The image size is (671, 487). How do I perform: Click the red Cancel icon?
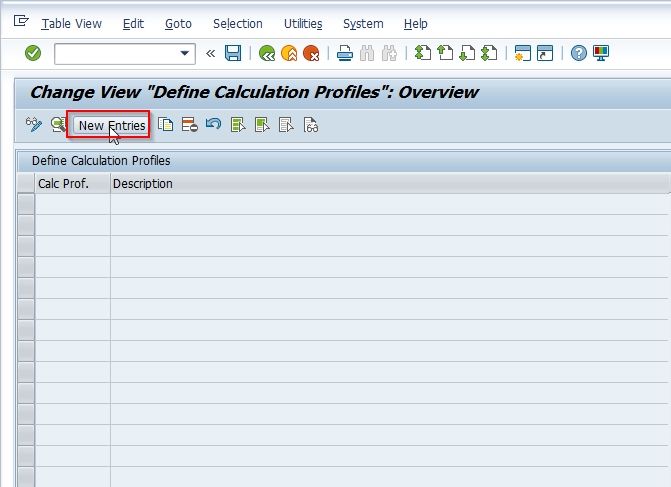(x=311, y=53)
